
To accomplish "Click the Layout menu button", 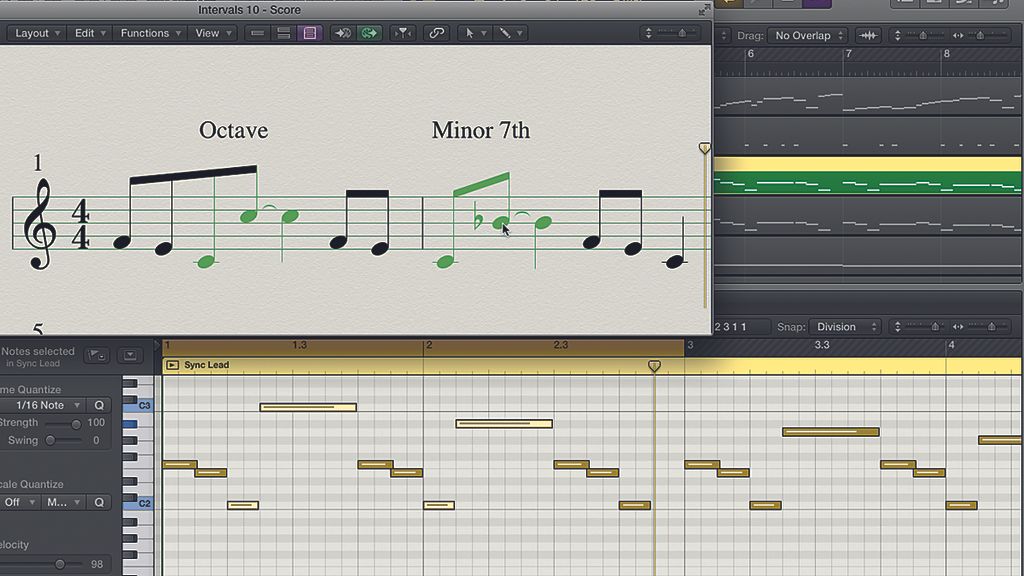I will click(x=35, y=33).
